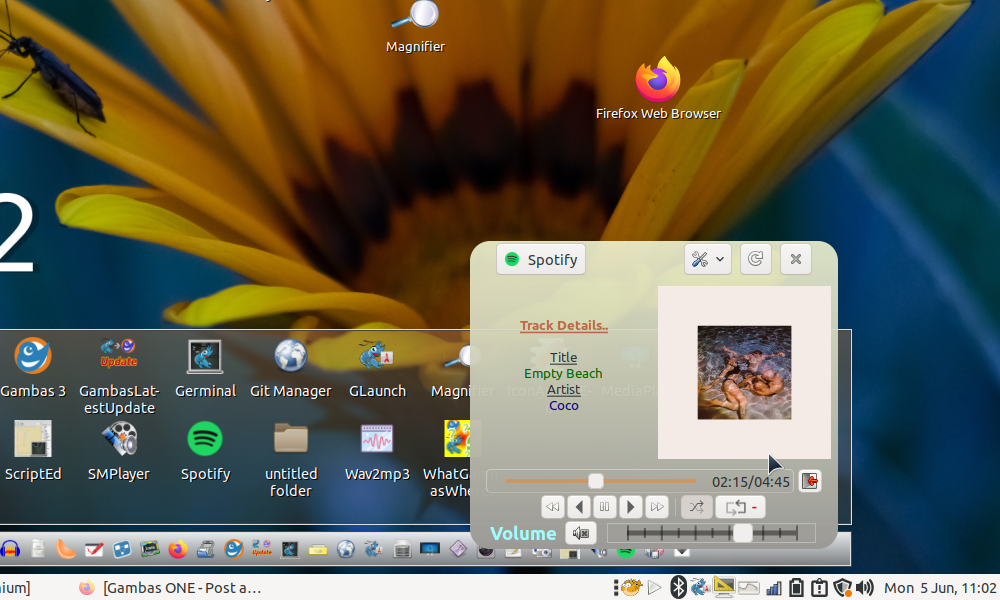Click the exit icon beside track time

click(x=810, y=481)
